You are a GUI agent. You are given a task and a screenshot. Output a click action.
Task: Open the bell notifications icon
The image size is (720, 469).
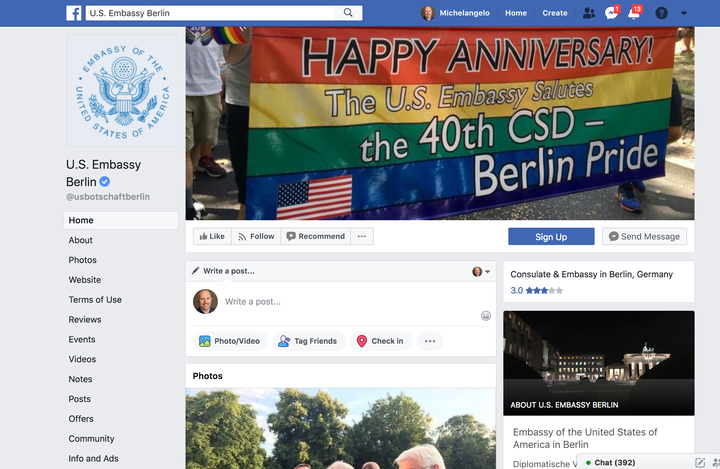click(x=634, y=13)
